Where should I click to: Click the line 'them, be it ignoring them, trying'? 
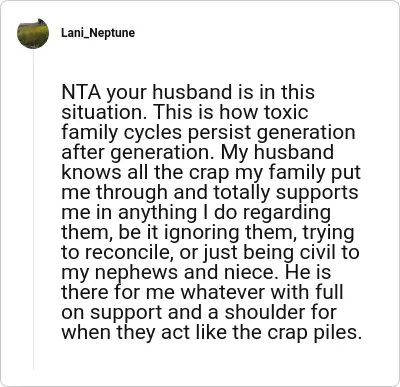click(x=208, y=233)
